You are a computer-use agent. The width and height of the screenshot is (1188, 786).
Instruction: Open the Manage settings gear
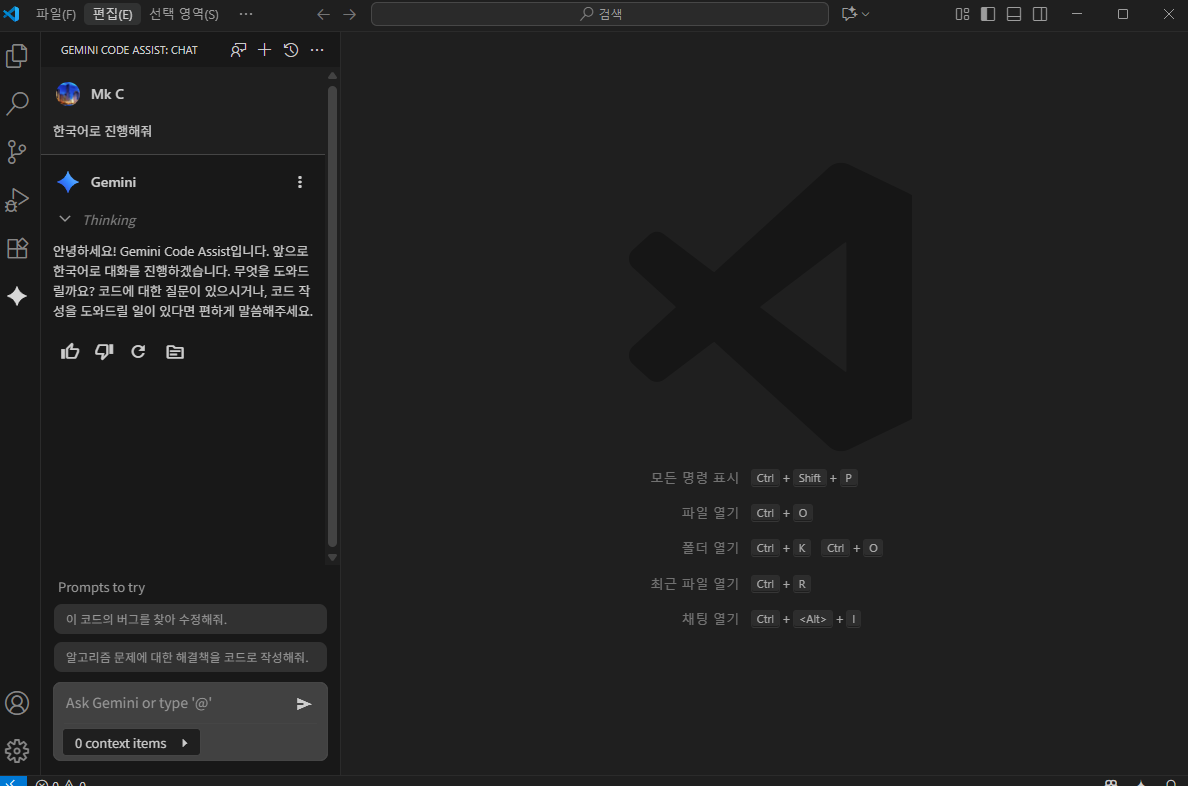17,751
